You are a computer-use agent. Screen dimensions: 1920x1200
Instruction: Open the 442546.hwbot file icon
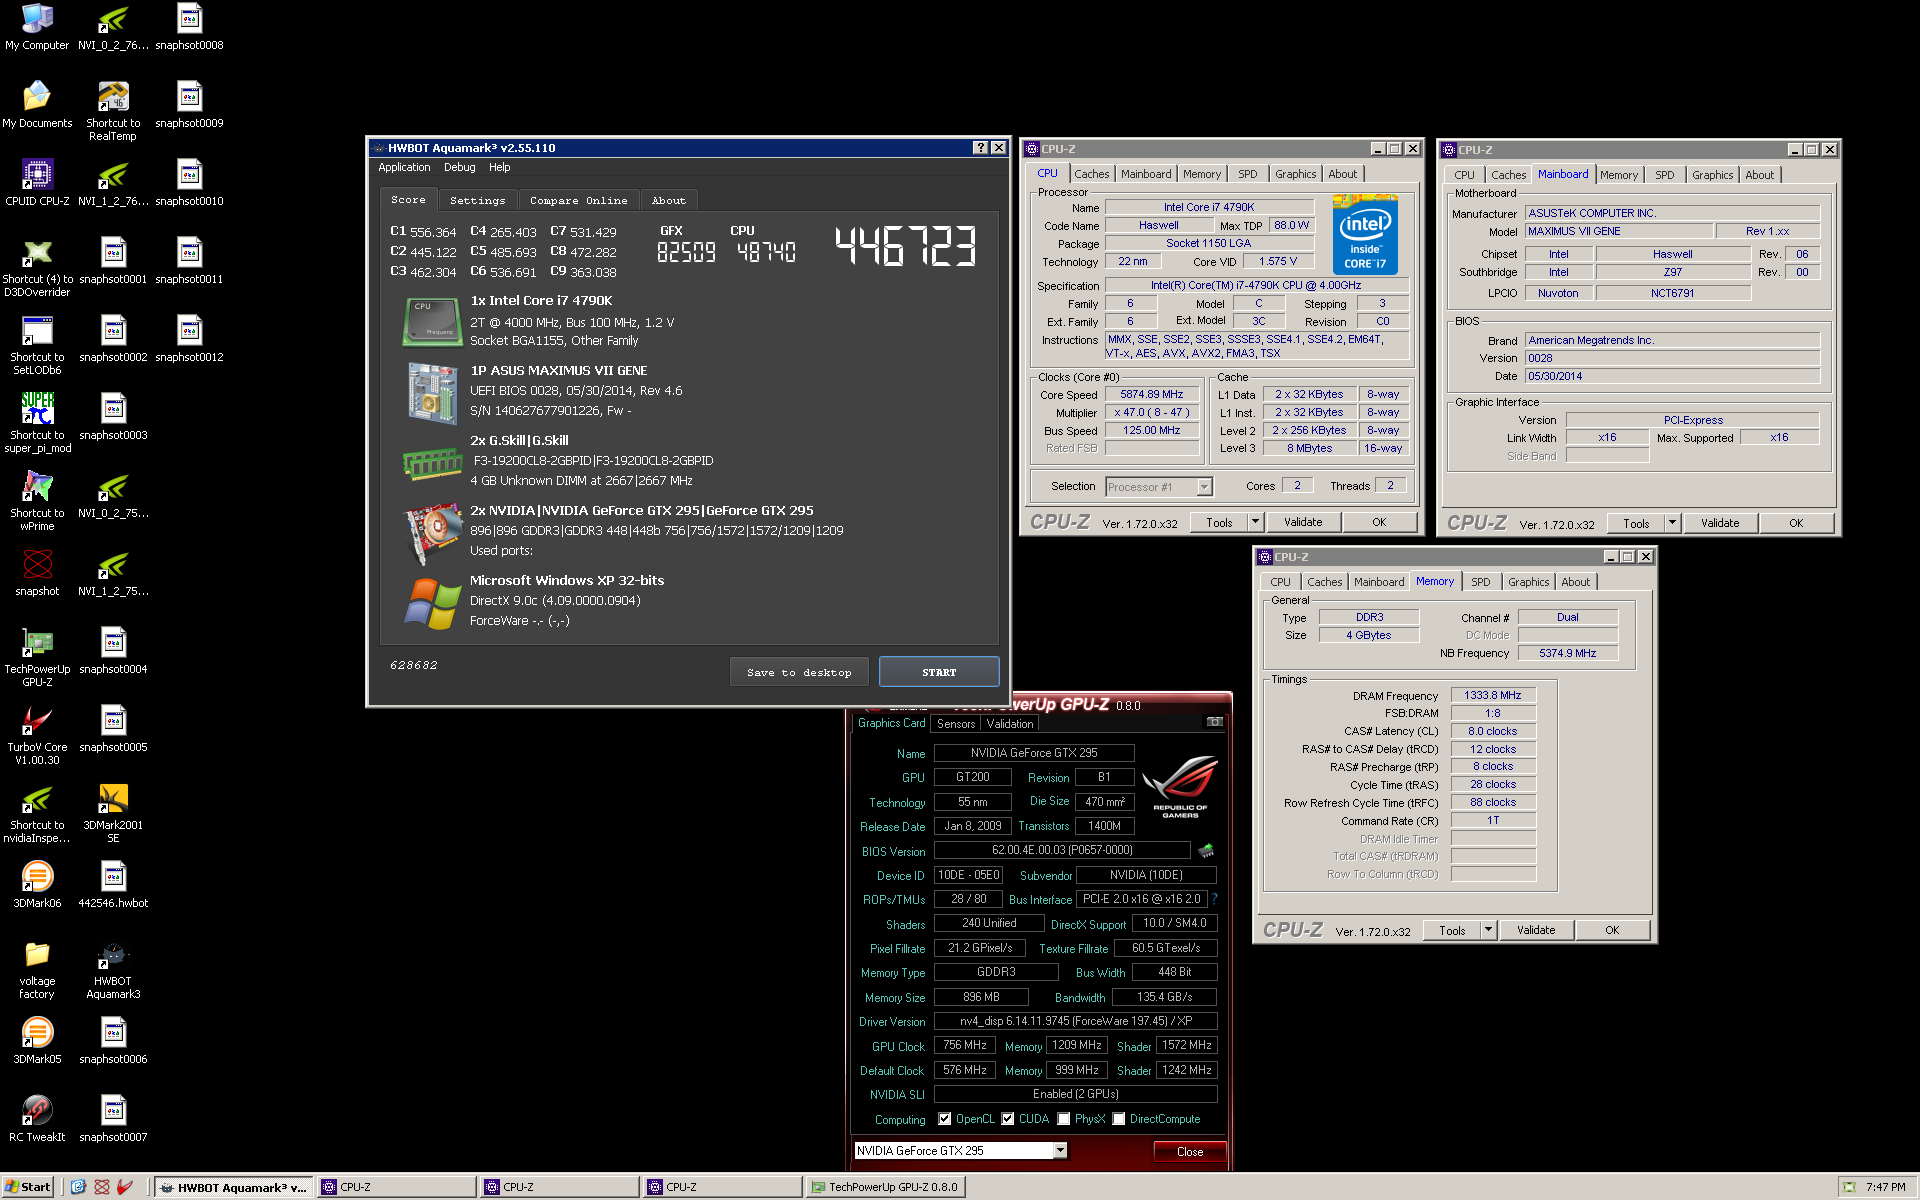(113, 884)
